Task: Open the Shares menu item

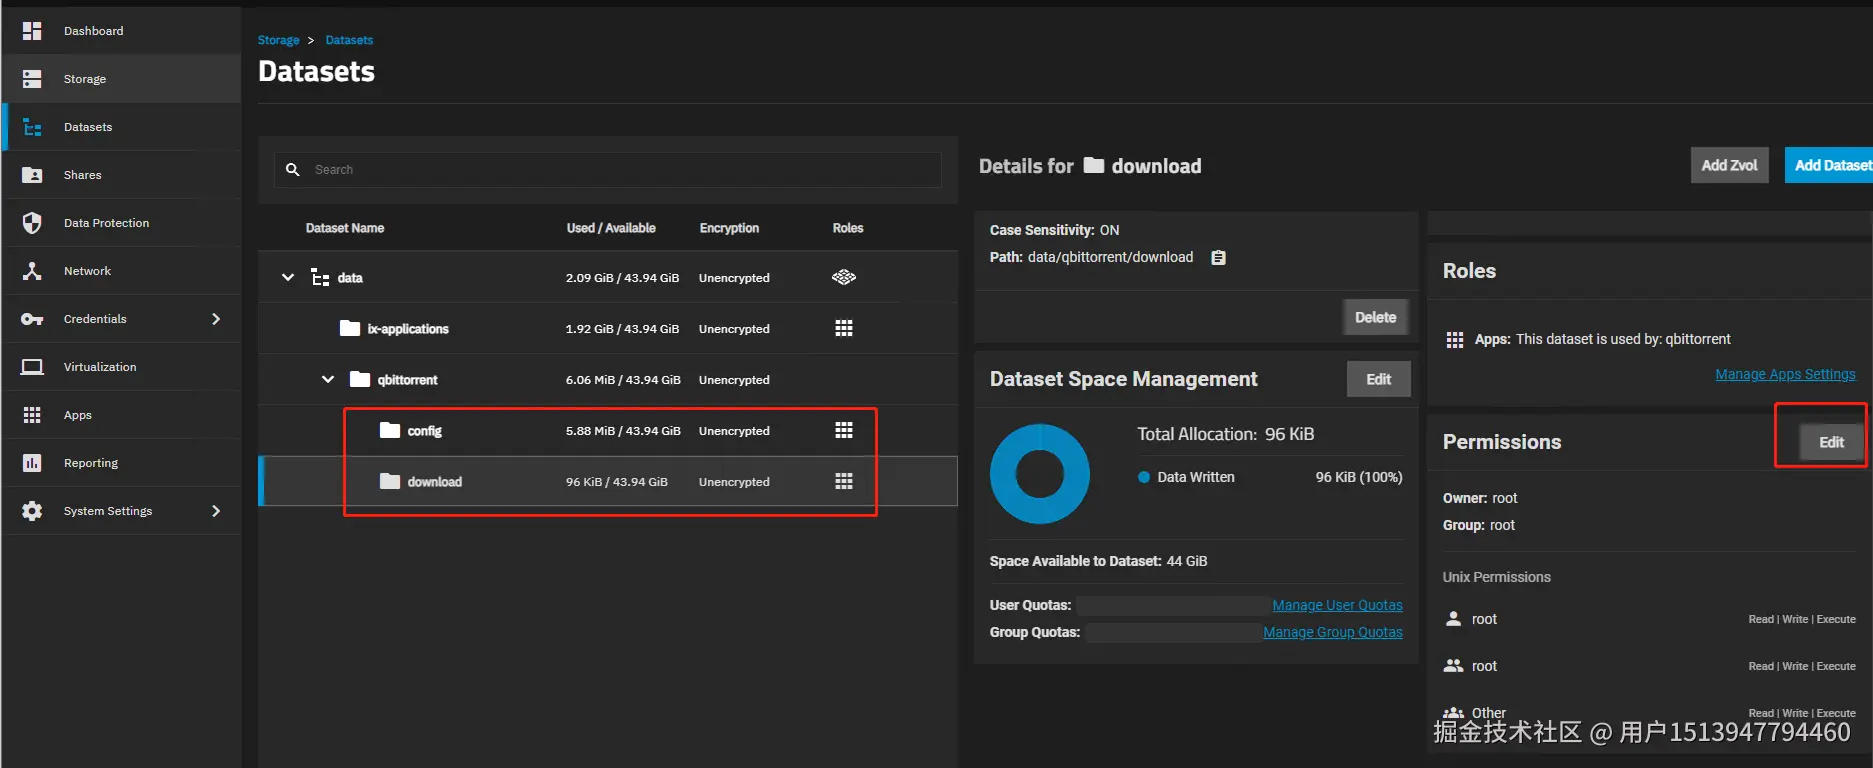Action: pyautogui.click(x=83, y=175)
